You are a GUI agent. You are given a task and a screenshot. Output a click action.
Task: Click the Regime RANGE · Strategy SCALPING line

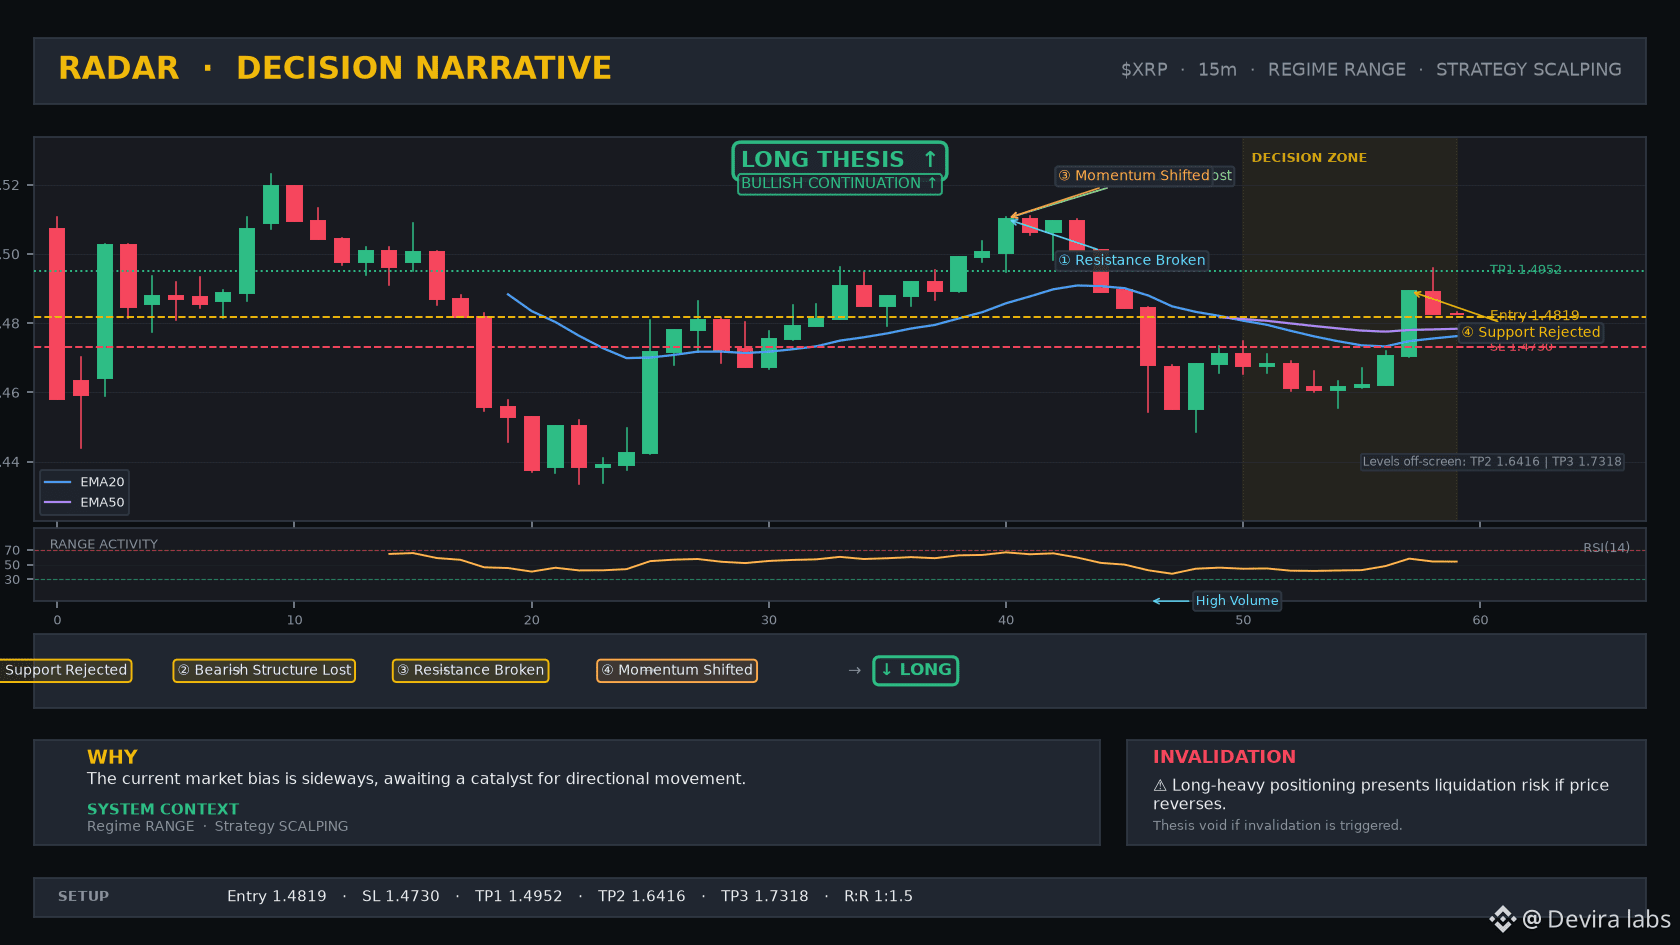[218, 826]
